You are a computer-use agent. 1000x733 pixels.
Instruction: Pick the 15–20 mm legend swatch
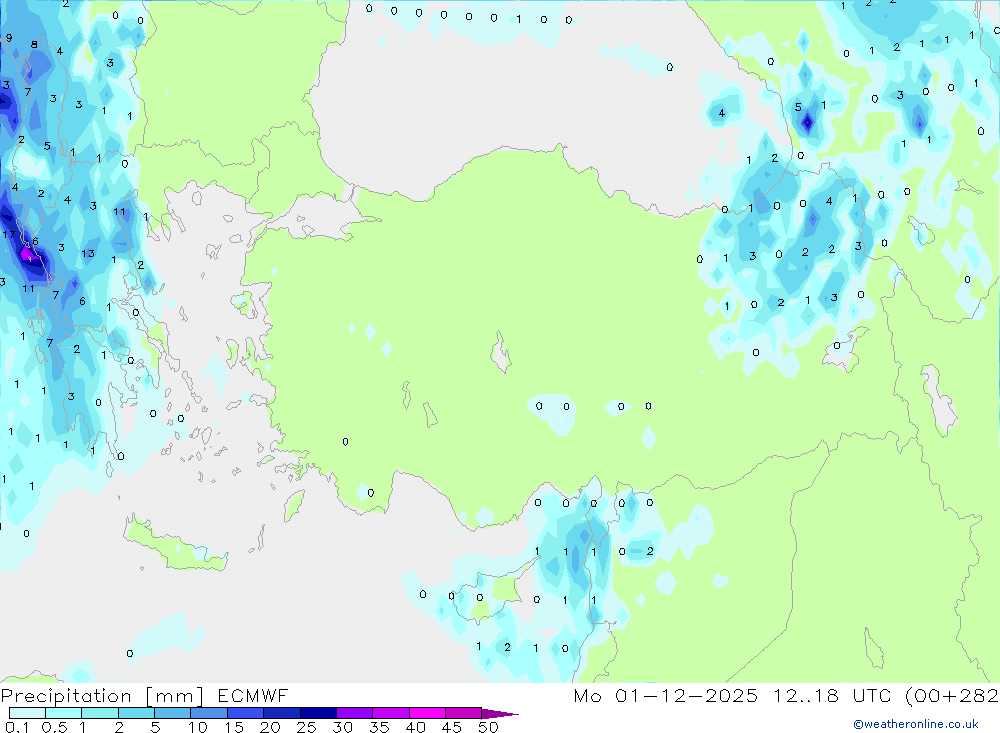point(245,713)
